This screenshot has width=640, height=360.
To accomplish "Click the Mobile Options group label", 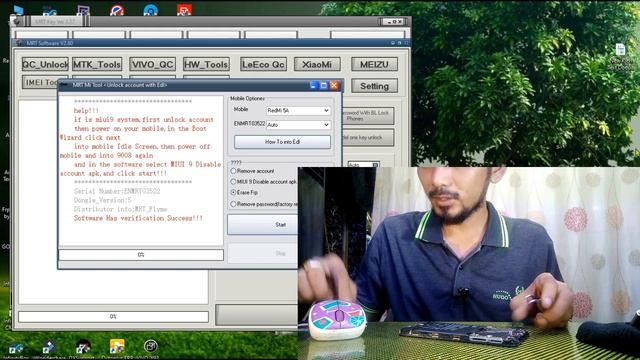I will [x=247, y=98].
